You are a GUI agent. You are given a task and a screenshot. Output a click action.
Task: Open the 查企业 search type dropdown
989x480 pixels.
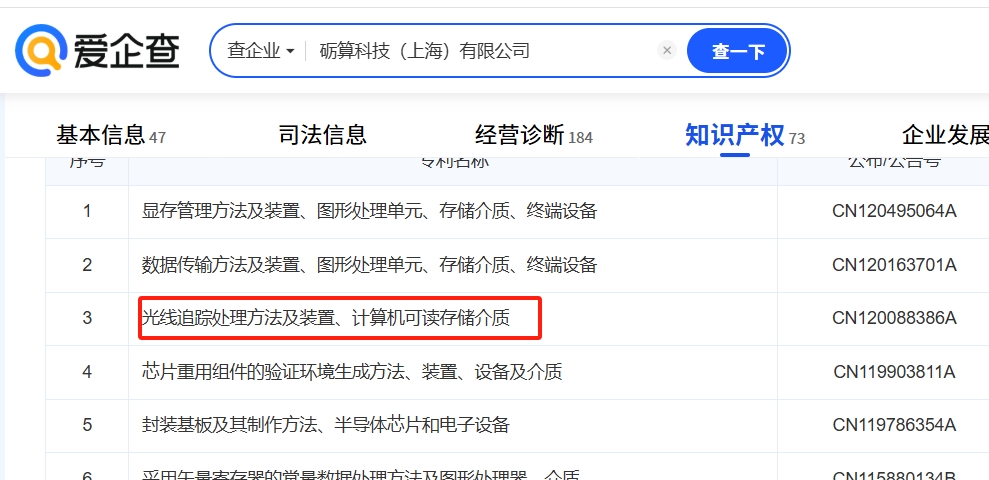point(260,50)
